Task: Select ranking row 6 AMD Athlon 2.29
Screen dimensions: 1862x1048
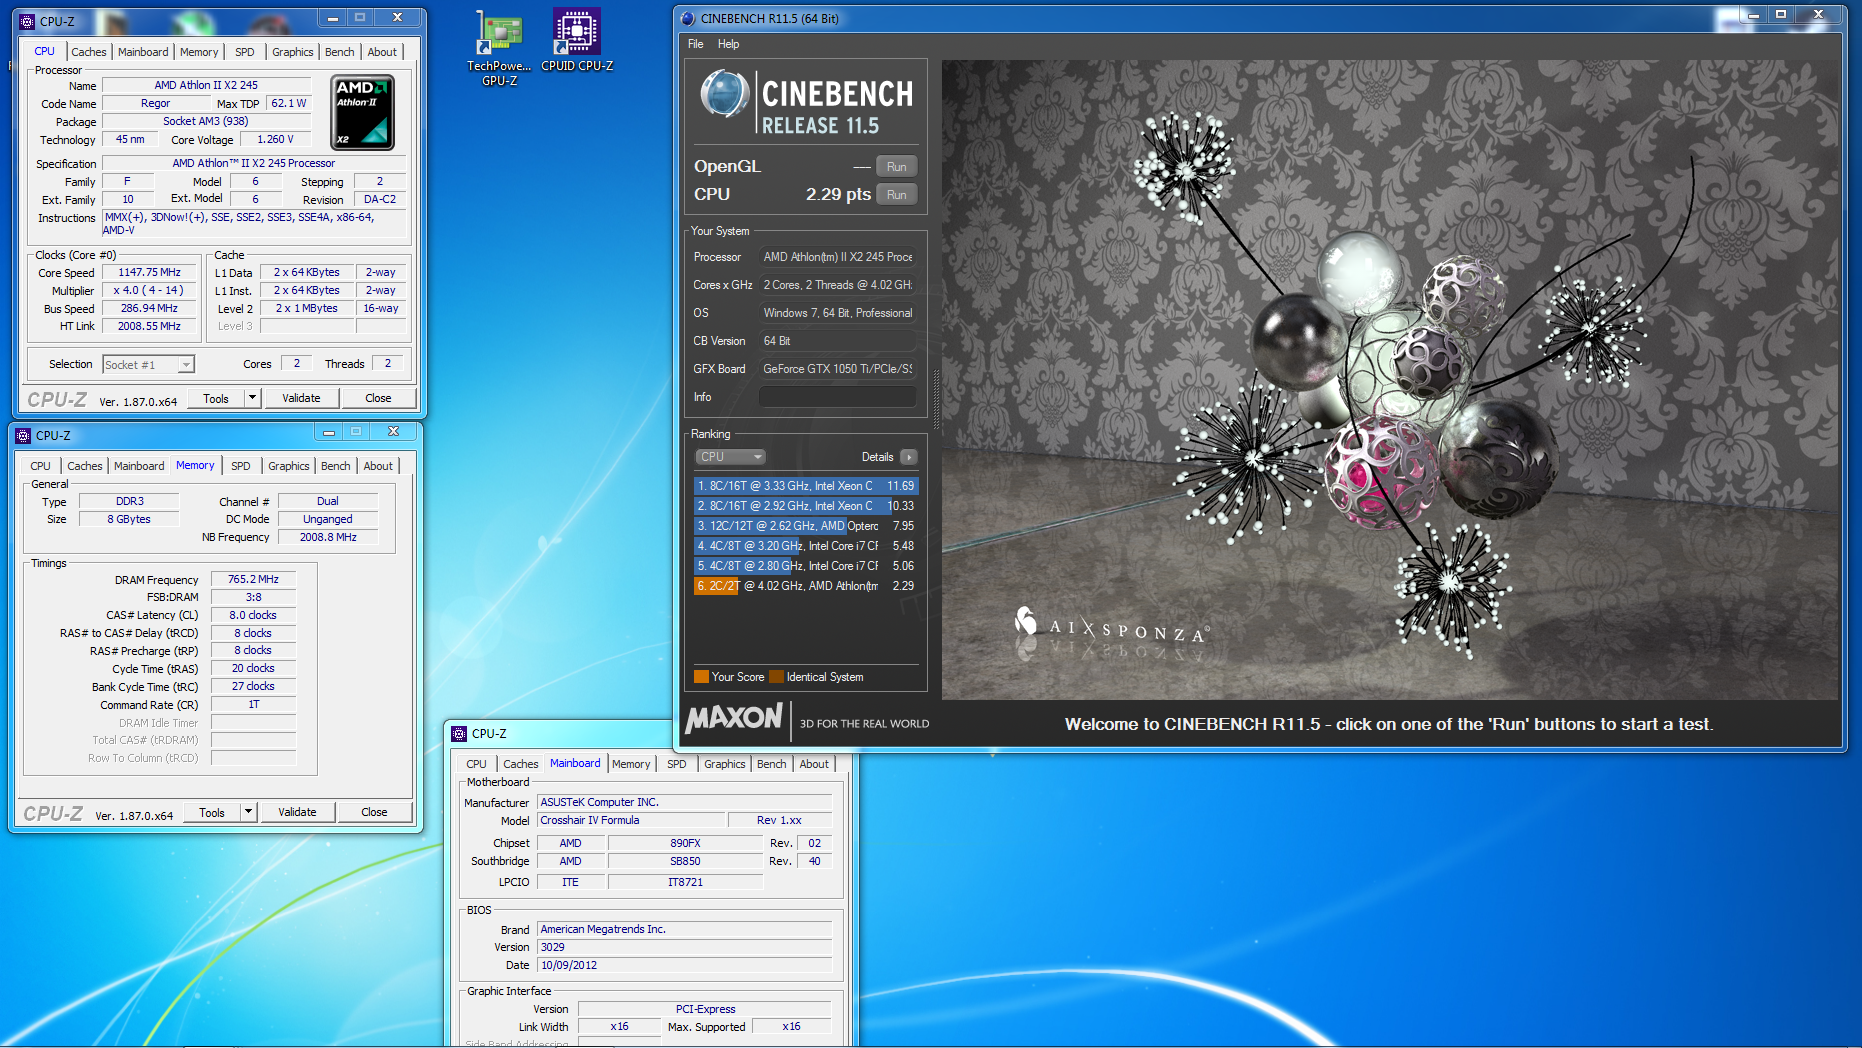Action: 806,586
